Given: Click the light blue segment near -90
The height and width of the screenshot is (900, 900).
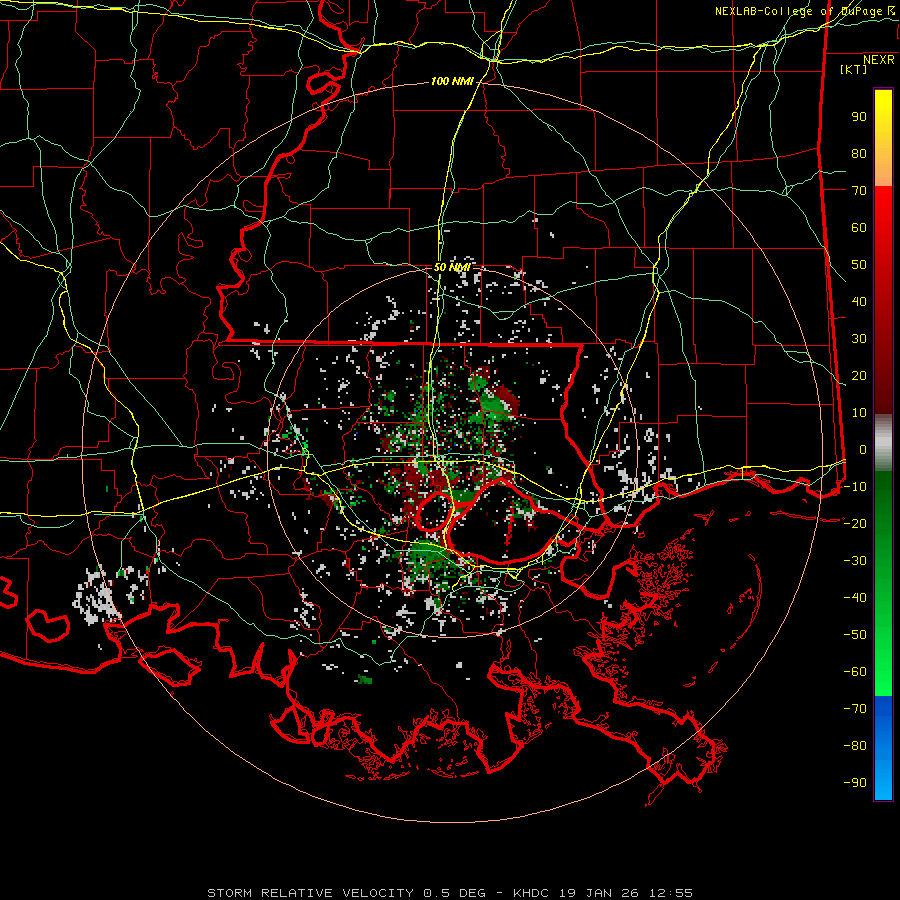Looking at the screenshot, I should [883, 781].
